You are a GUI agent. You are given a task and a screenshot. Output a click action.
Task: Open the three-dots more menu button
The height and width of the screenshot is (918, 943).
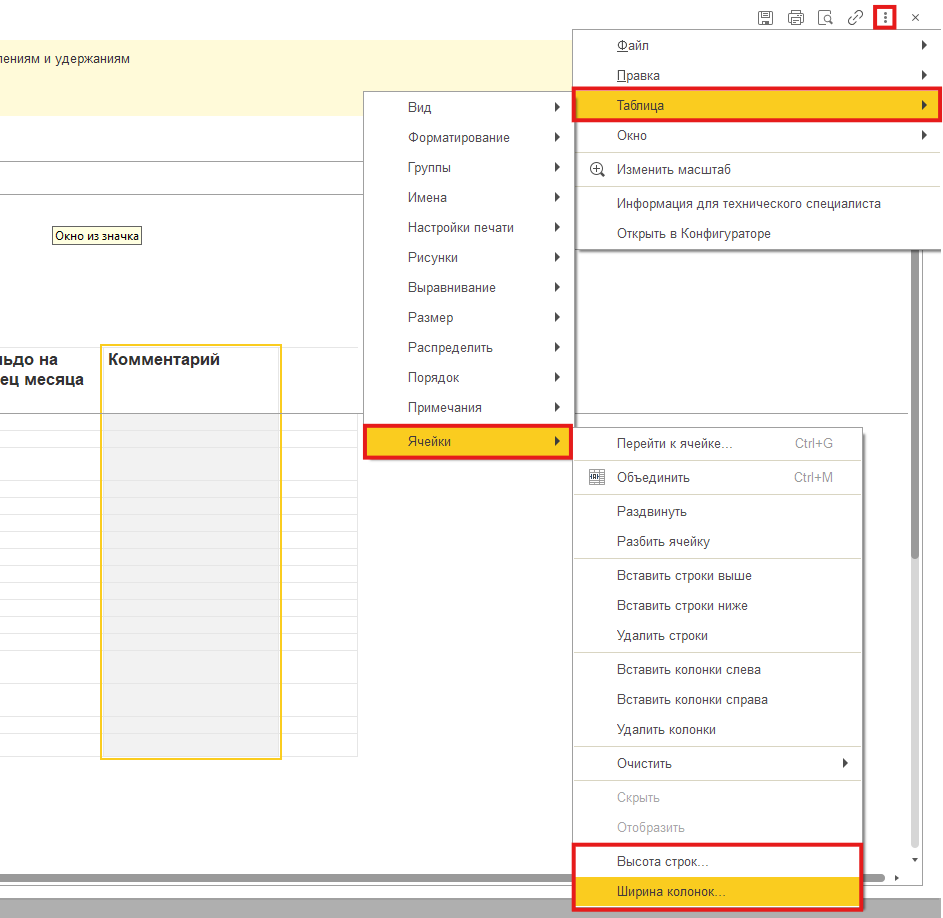tap(885, 17)
